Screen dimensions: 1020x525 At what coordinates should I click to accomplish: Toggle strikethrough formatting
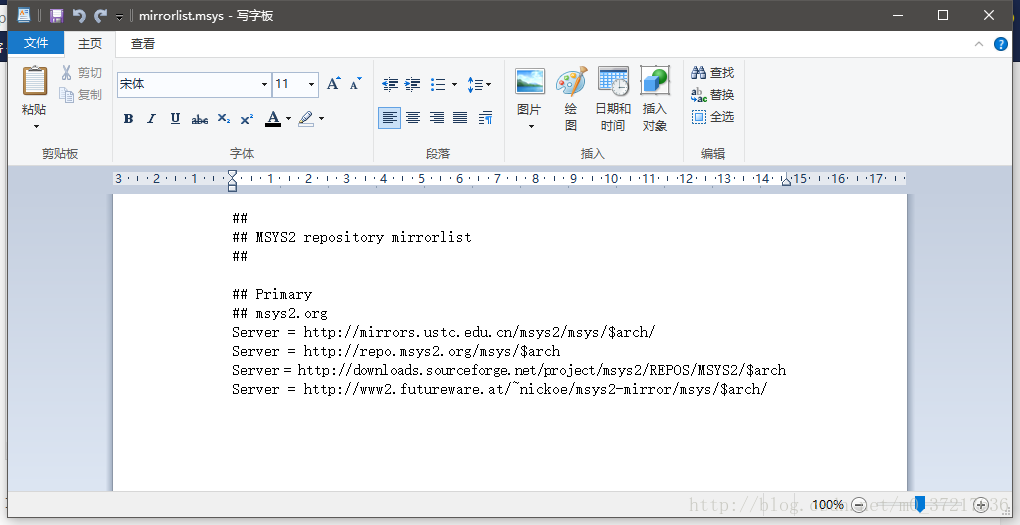pos(200,118)
